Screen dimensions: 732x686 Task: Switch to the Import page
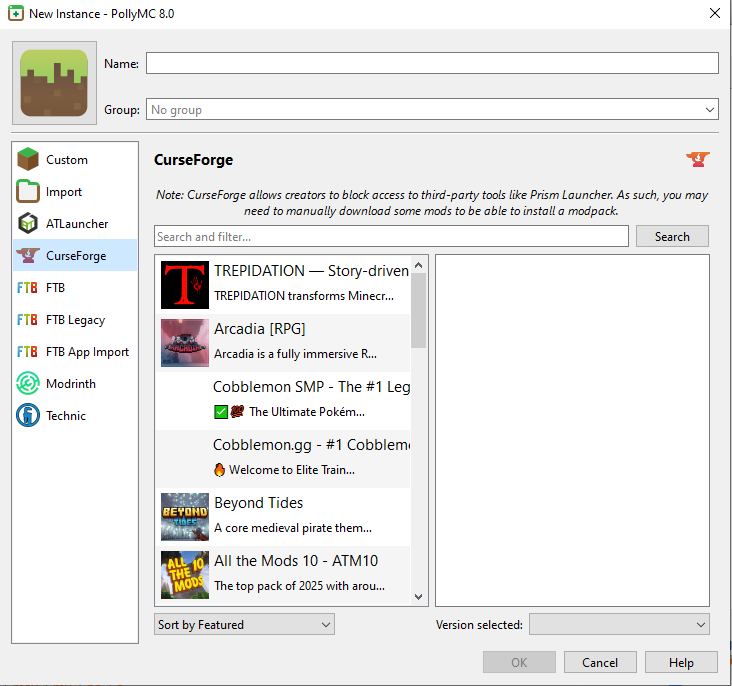point(75,191)
